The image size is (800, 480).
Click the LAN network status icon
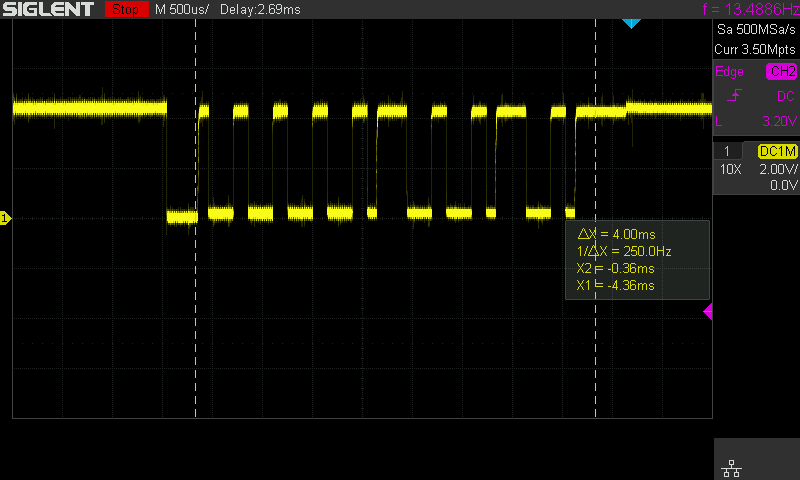click(x=729, y=467)
